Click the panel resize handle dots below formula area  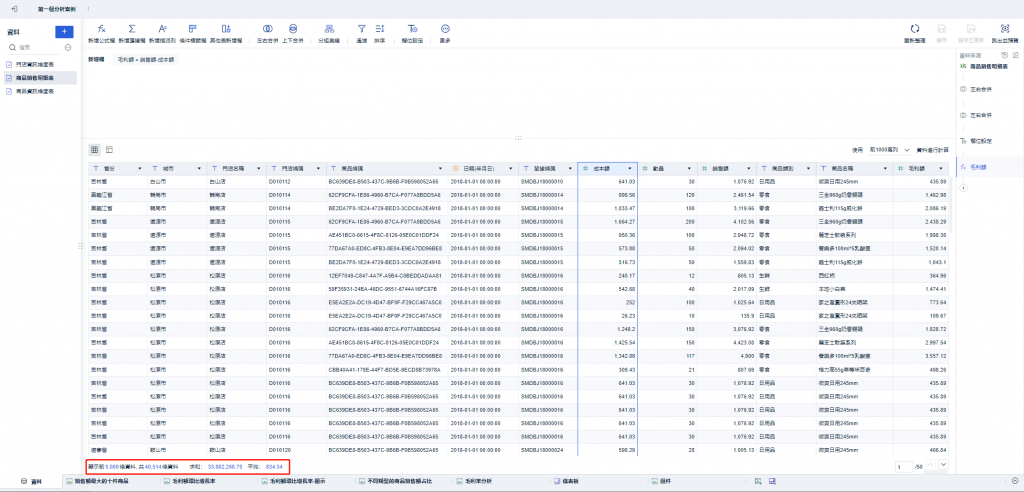pyautogui.click(x=518, y=138)
